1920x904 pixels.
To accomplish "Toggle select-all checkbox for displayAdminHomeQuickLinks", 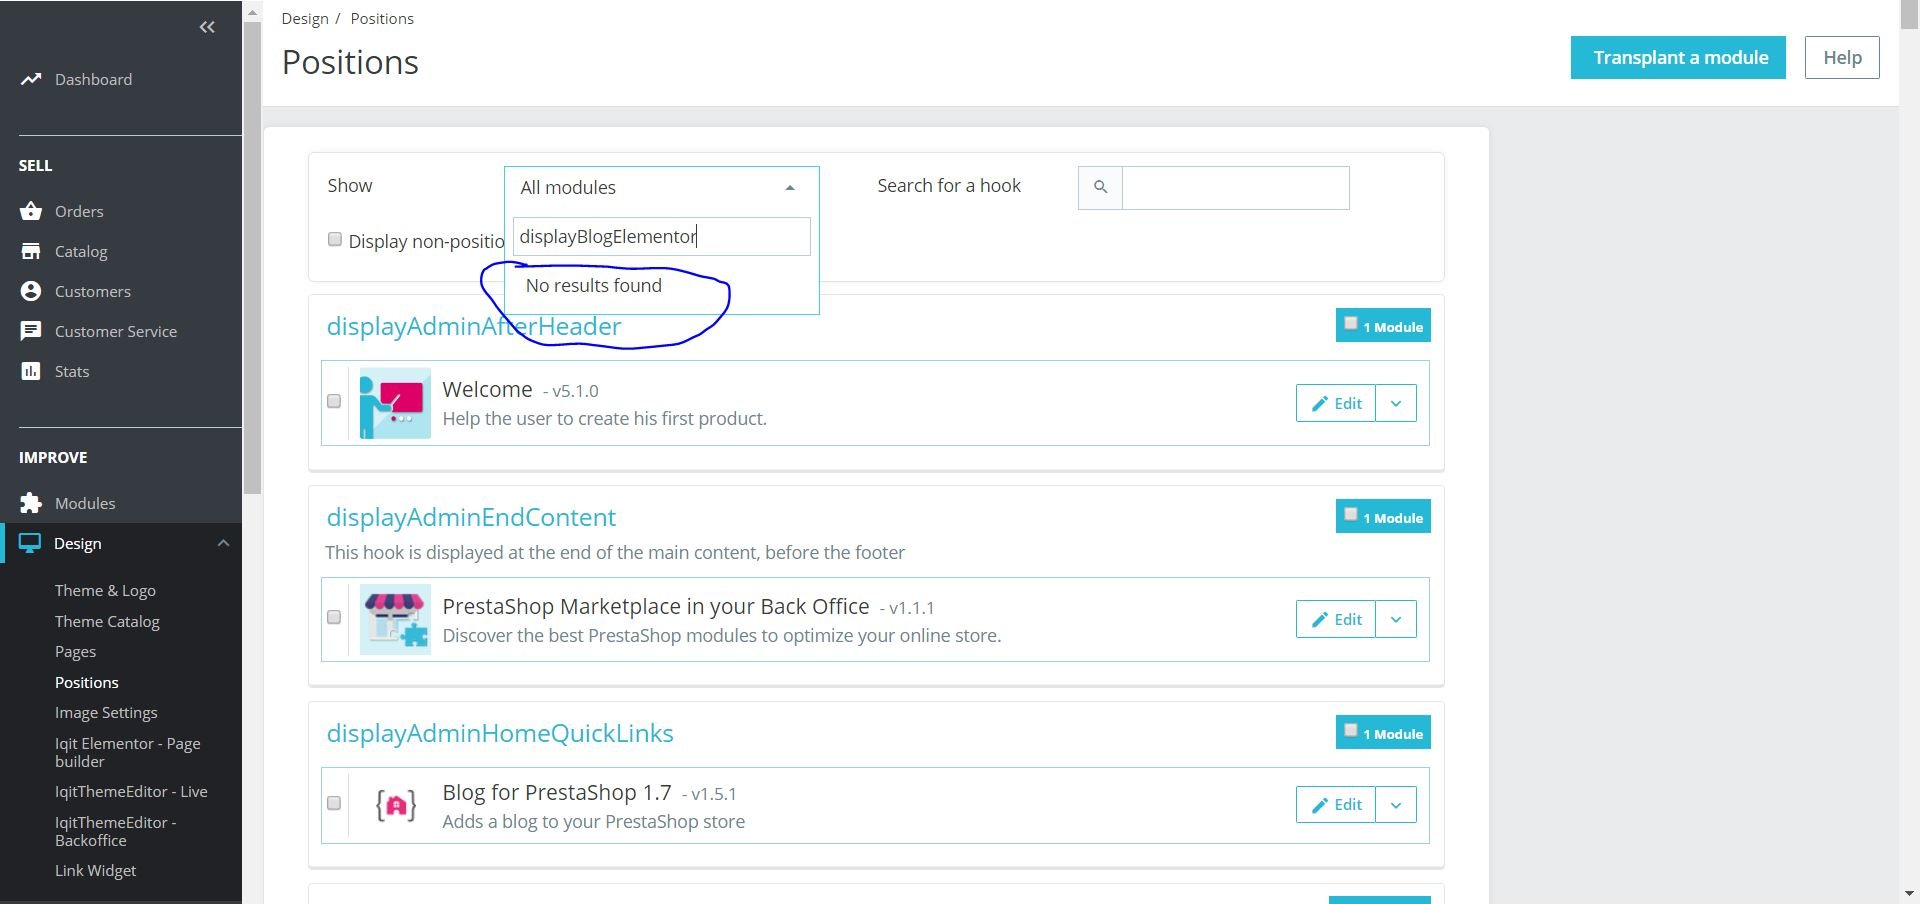I will click(x=1351, y=730).
